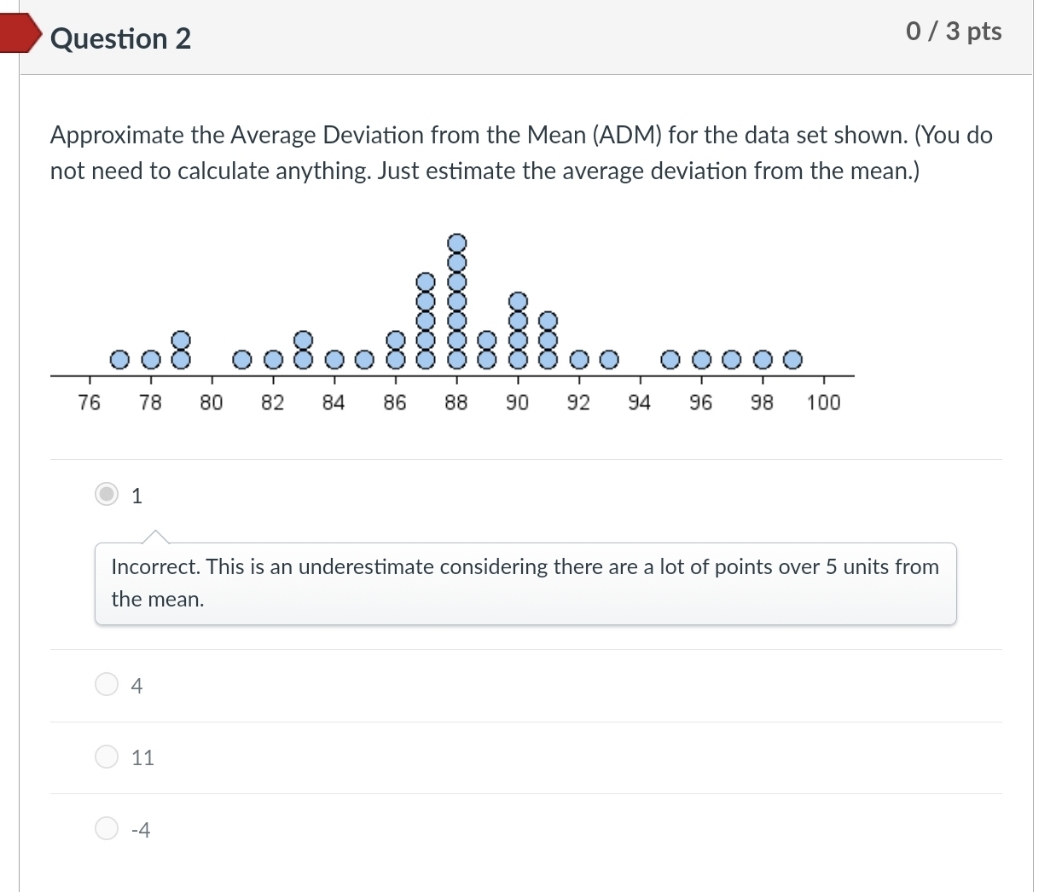The width and height of the screenshot is (1050, 892).
Task: Click the Incorrect feedback message box
Action: [x=525, y=583]
